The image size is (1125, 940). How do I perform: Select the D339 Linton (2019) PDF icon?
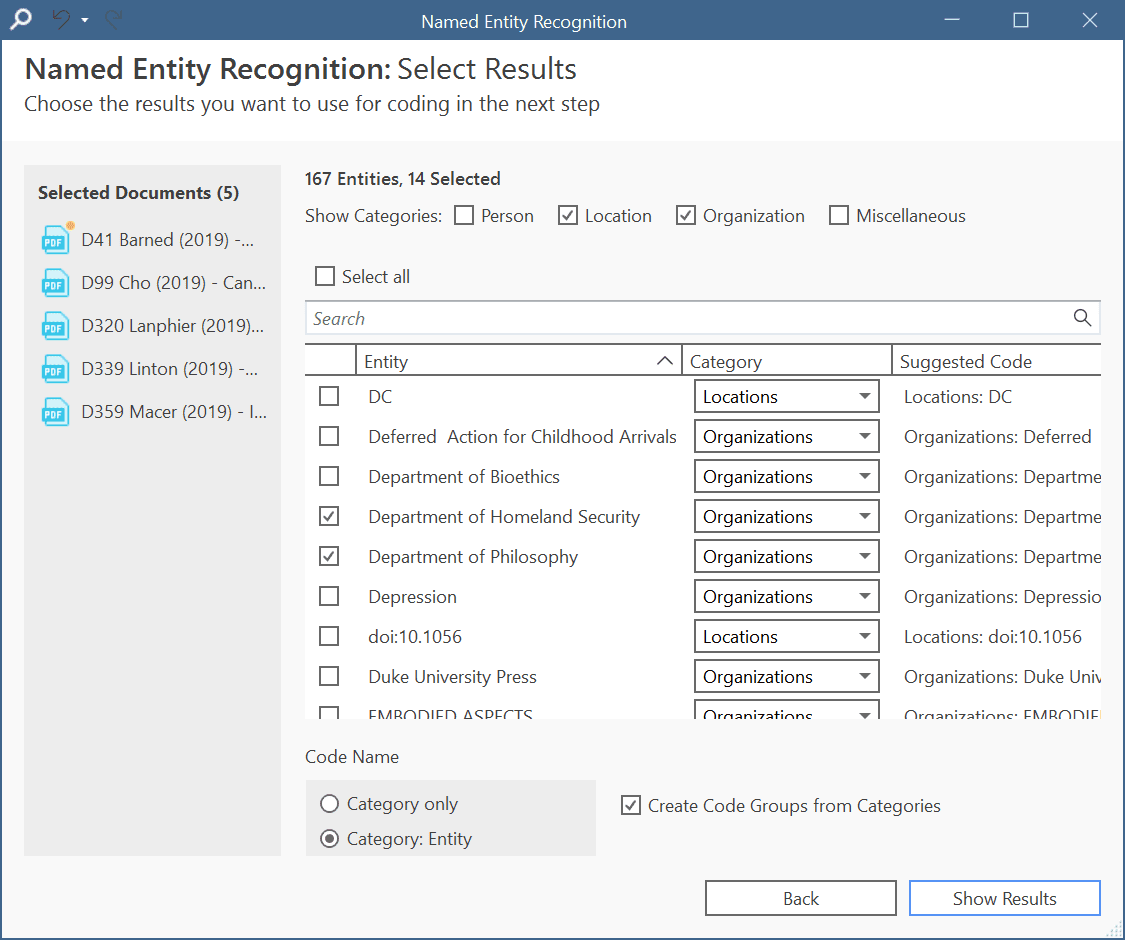point(55,369)
